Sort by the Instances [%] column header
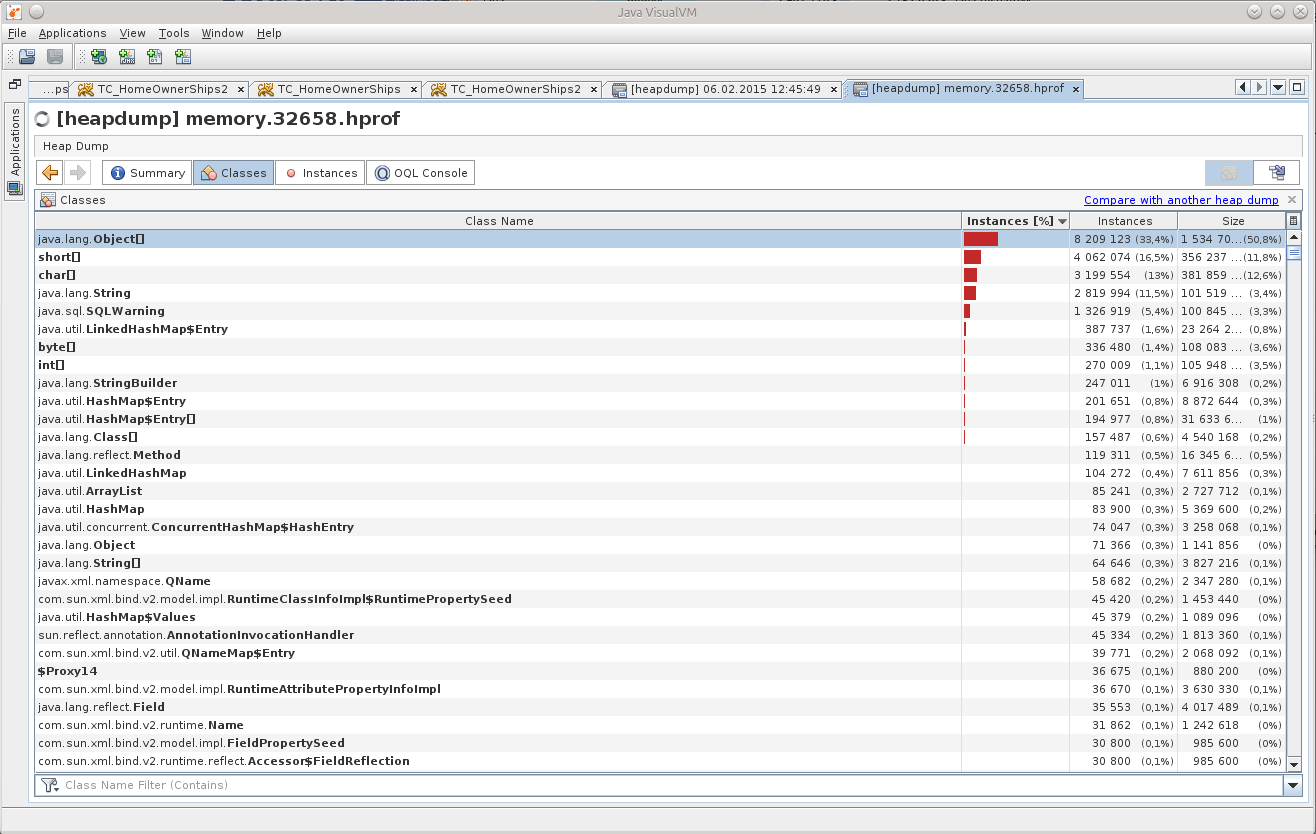The image size is (1316, 834). 1016,221
